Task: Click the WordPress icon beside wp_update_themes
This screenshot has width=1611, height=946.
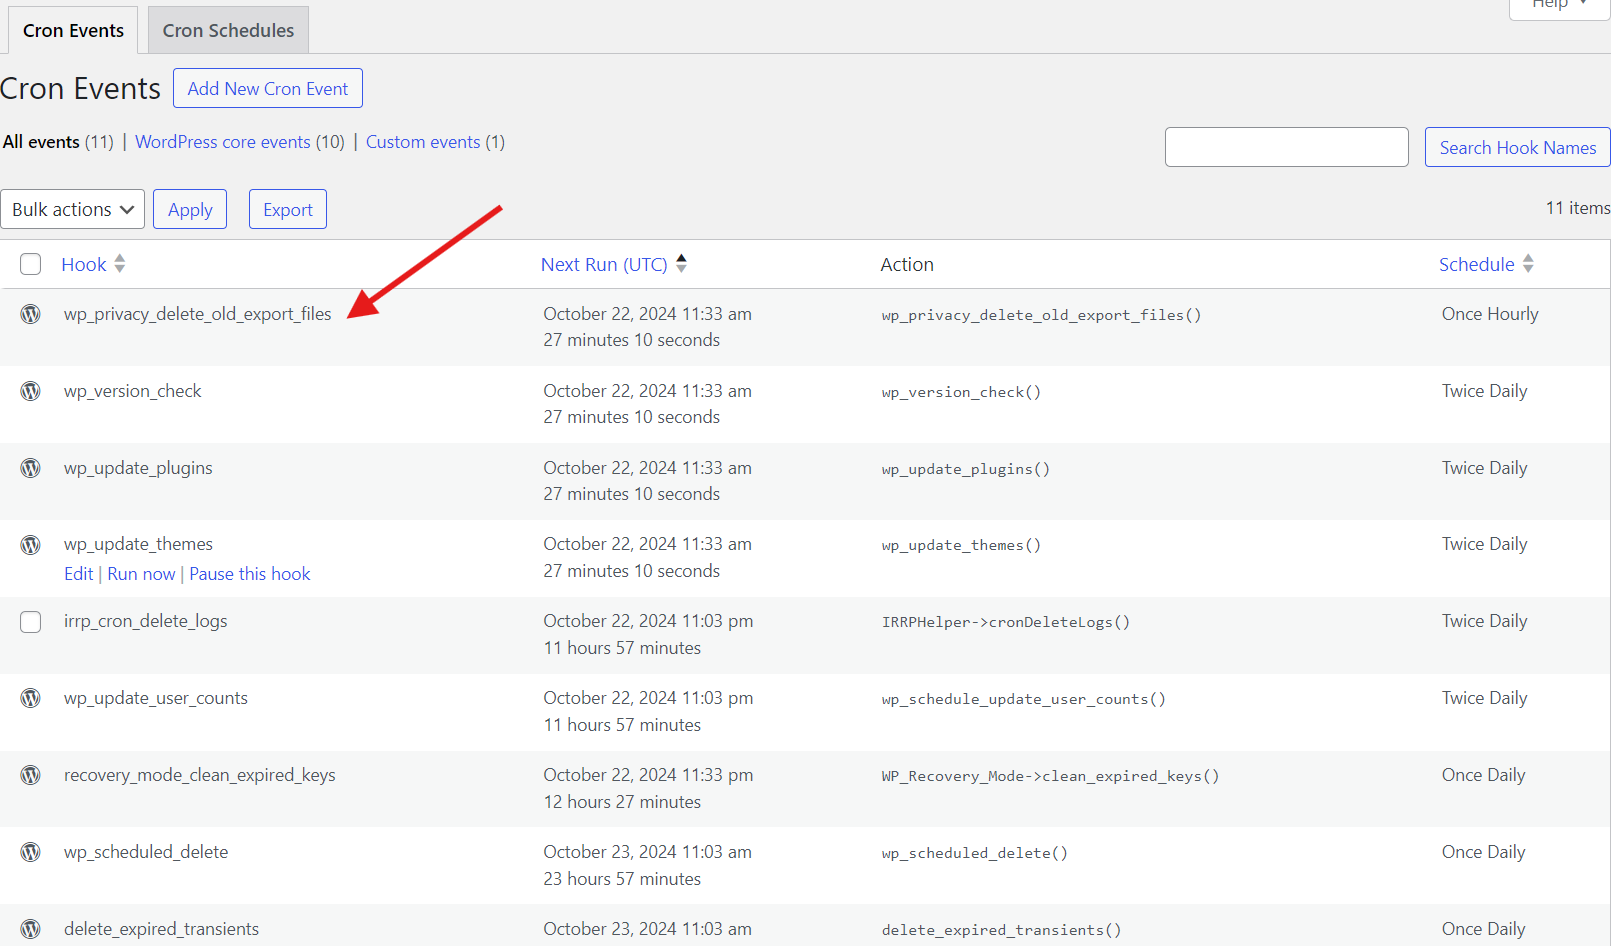Action: pos(30,545)
